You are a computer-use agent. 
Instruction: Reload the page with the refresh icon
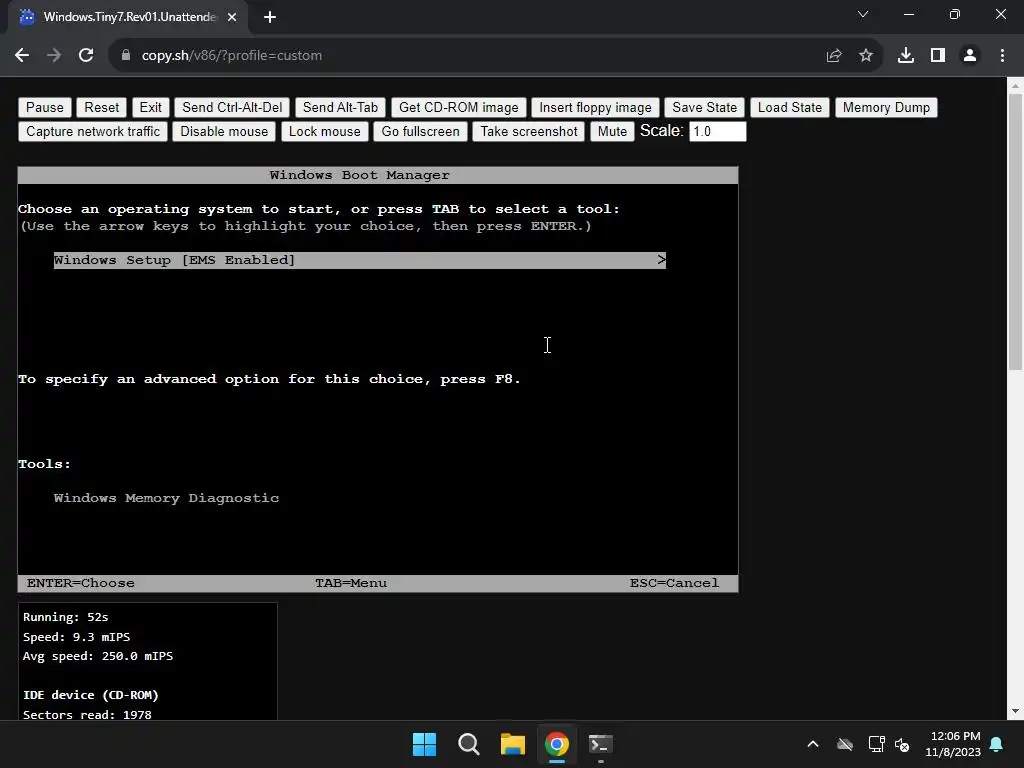pyautogui.click(x=86, y=56)
